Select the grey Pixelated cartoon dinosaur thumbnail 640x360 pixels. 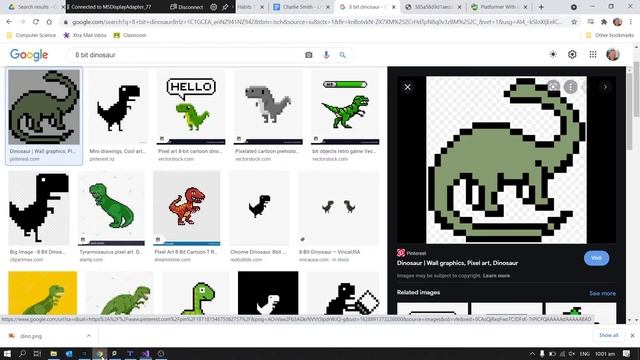tap(268, 107)
